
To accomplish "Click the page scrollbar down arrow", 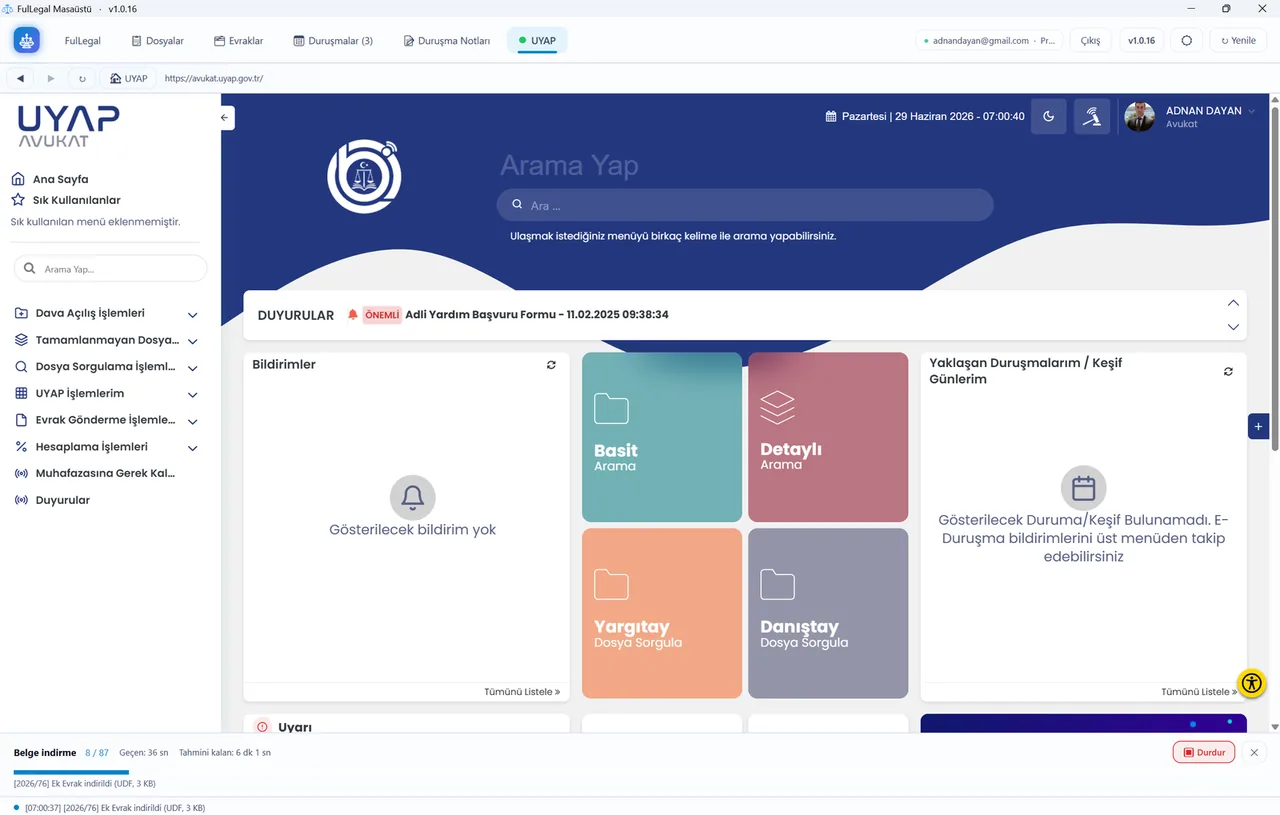I will [1274, 727].
